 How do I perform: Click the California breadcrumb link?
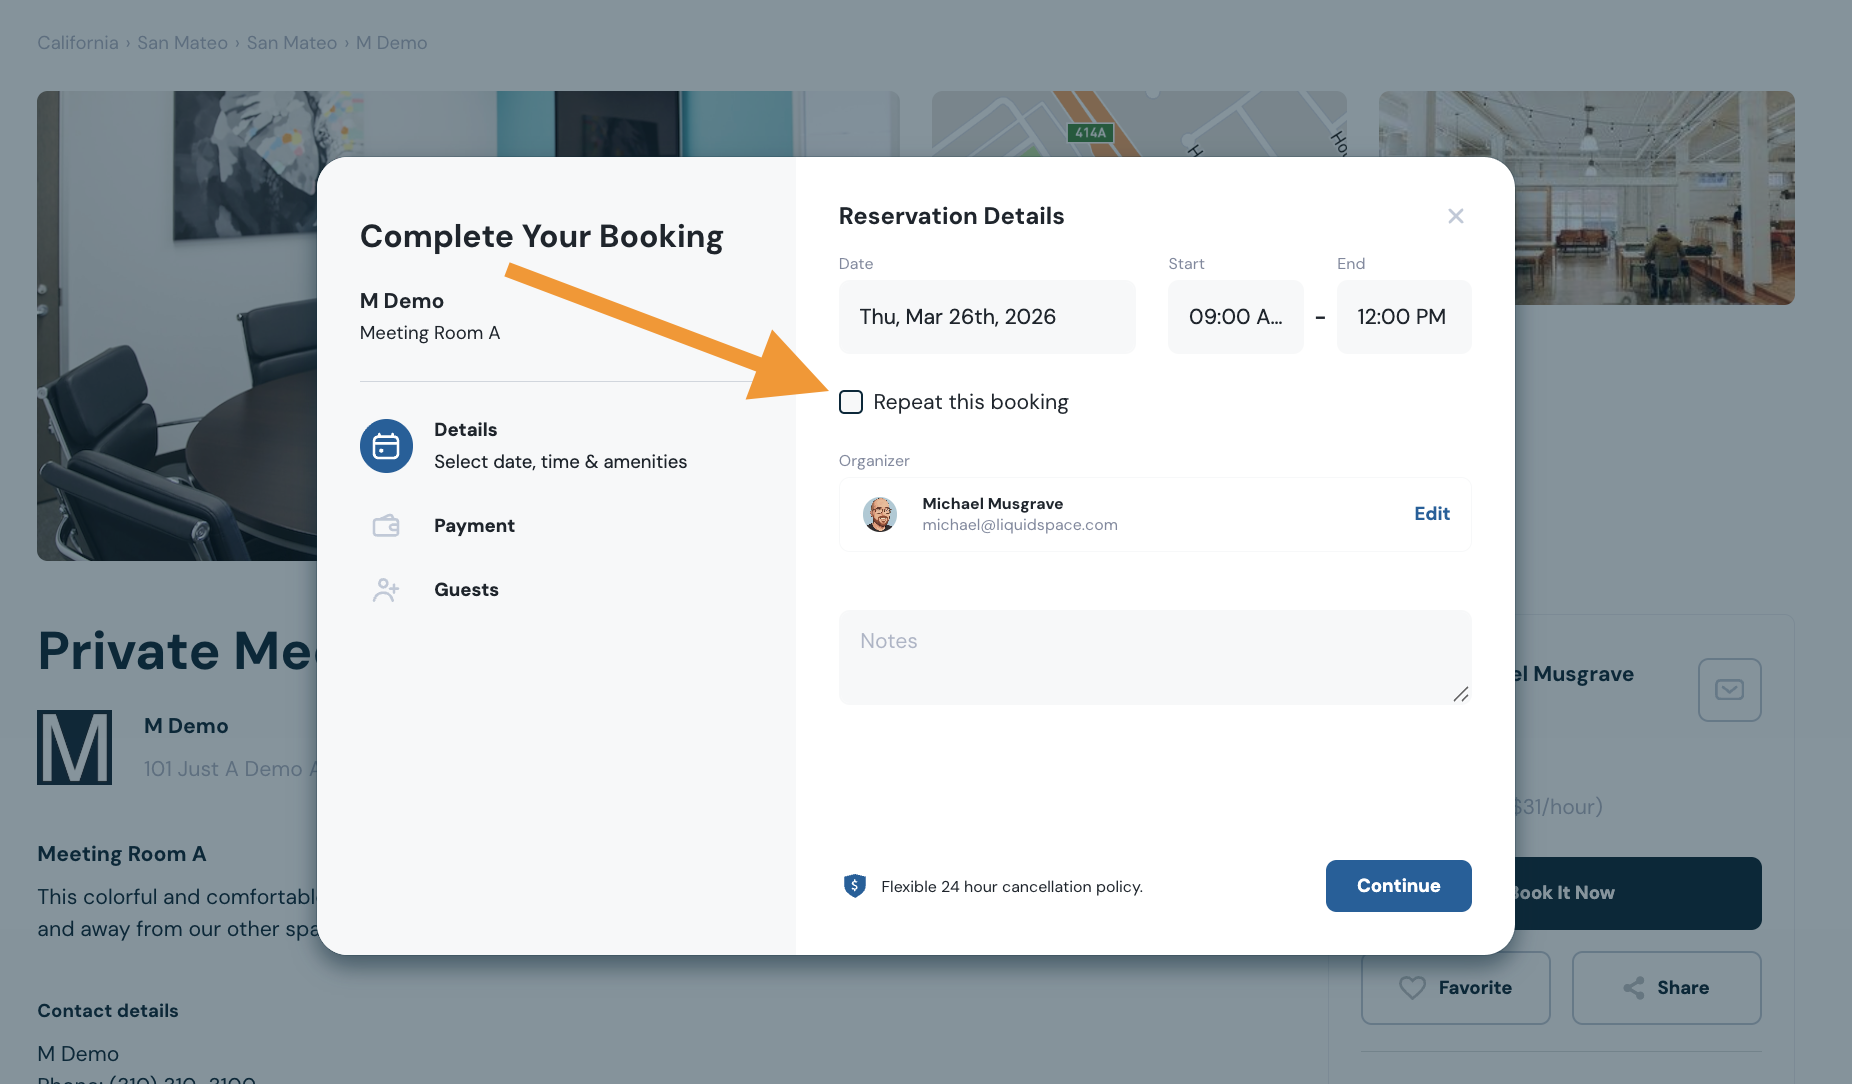pos(78,43)
